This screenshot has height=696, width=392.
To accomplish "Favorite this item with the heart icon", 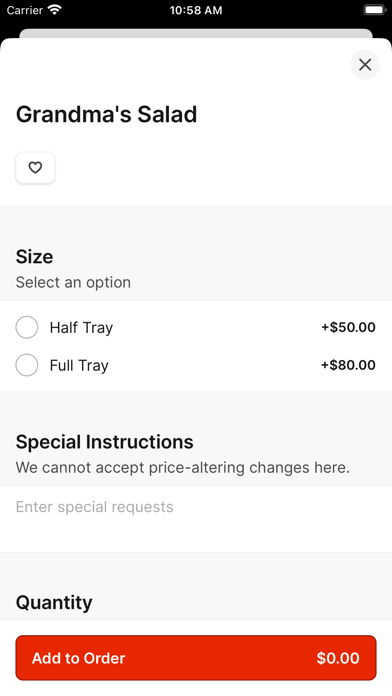I will (35, 168).
